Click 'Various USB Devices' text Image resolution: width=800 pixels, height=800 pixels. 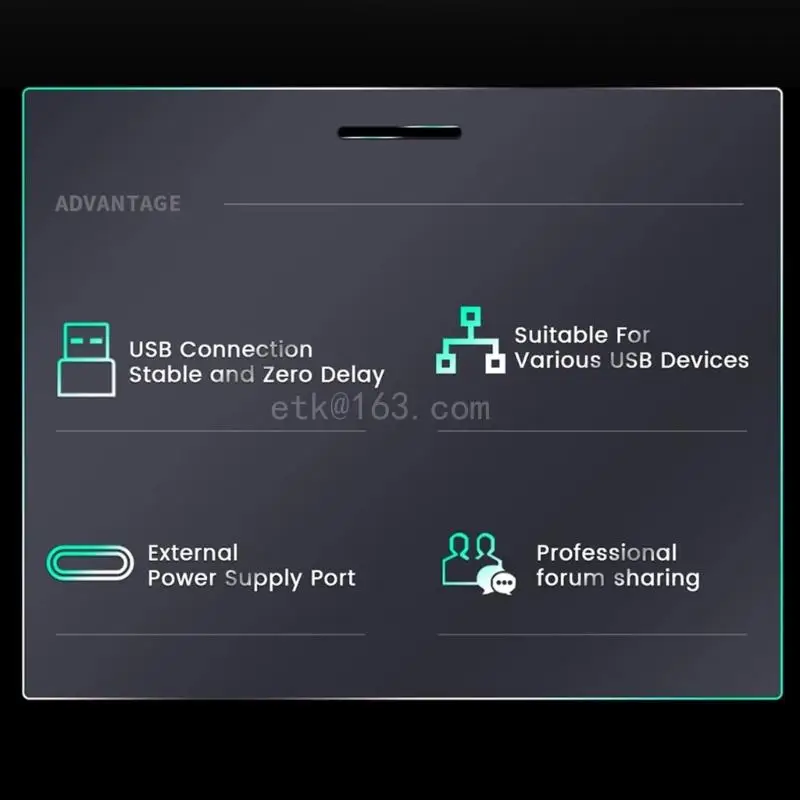tap(632, 360)
